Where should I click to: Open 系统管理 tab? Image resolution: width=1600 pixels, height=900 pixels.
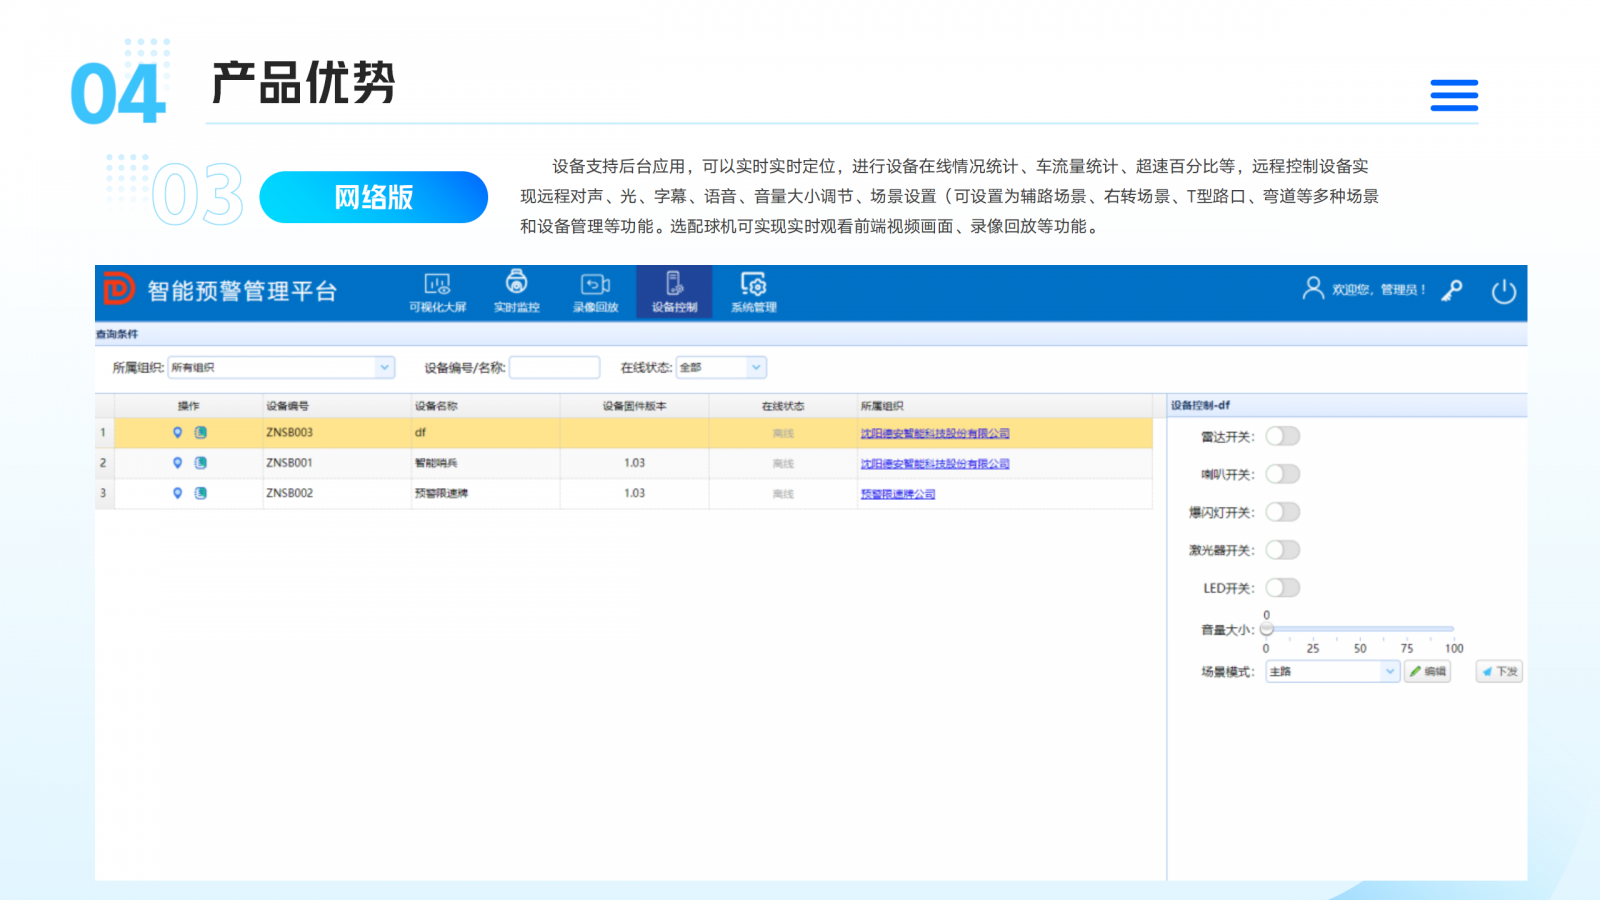[753, 293]
